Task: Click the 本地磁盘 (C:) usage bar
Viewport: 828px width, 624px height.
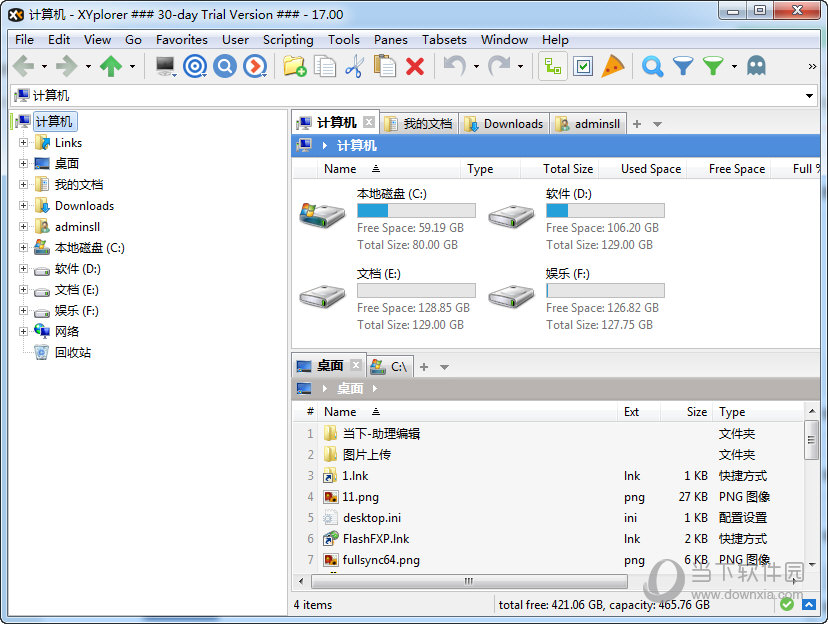Action: pos(416,211)
